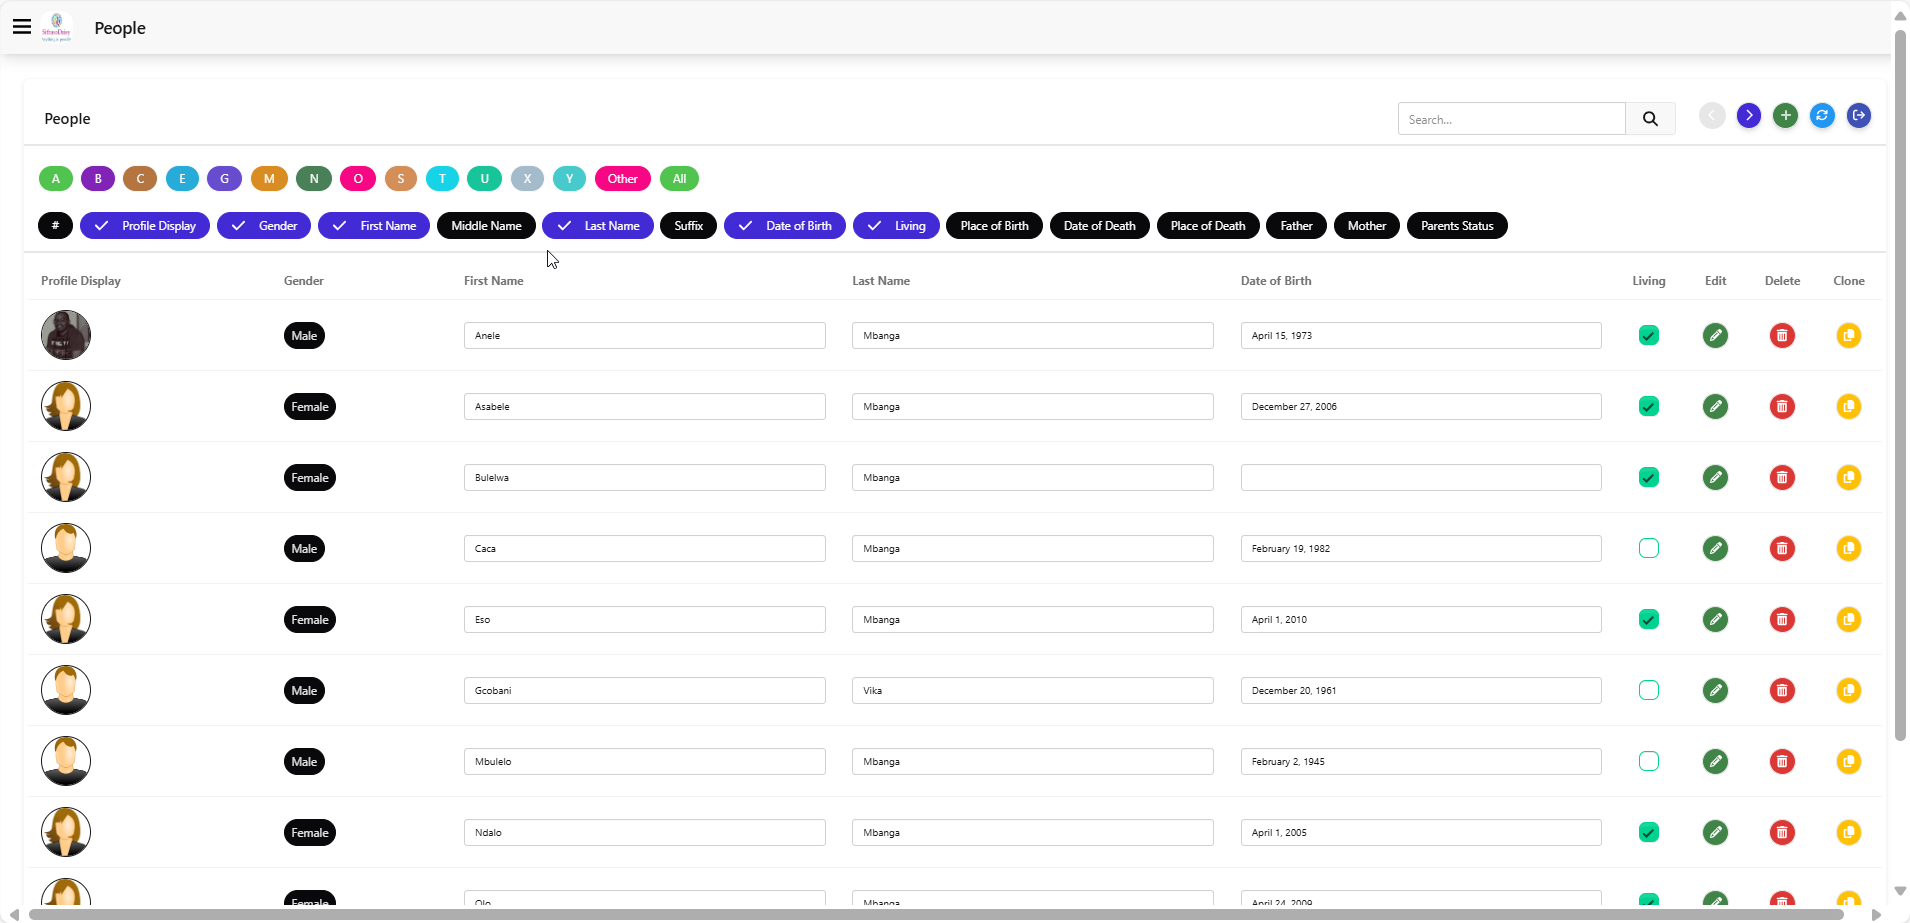Hide the Gender column
Screen dimensions: 1910x923
264,226
